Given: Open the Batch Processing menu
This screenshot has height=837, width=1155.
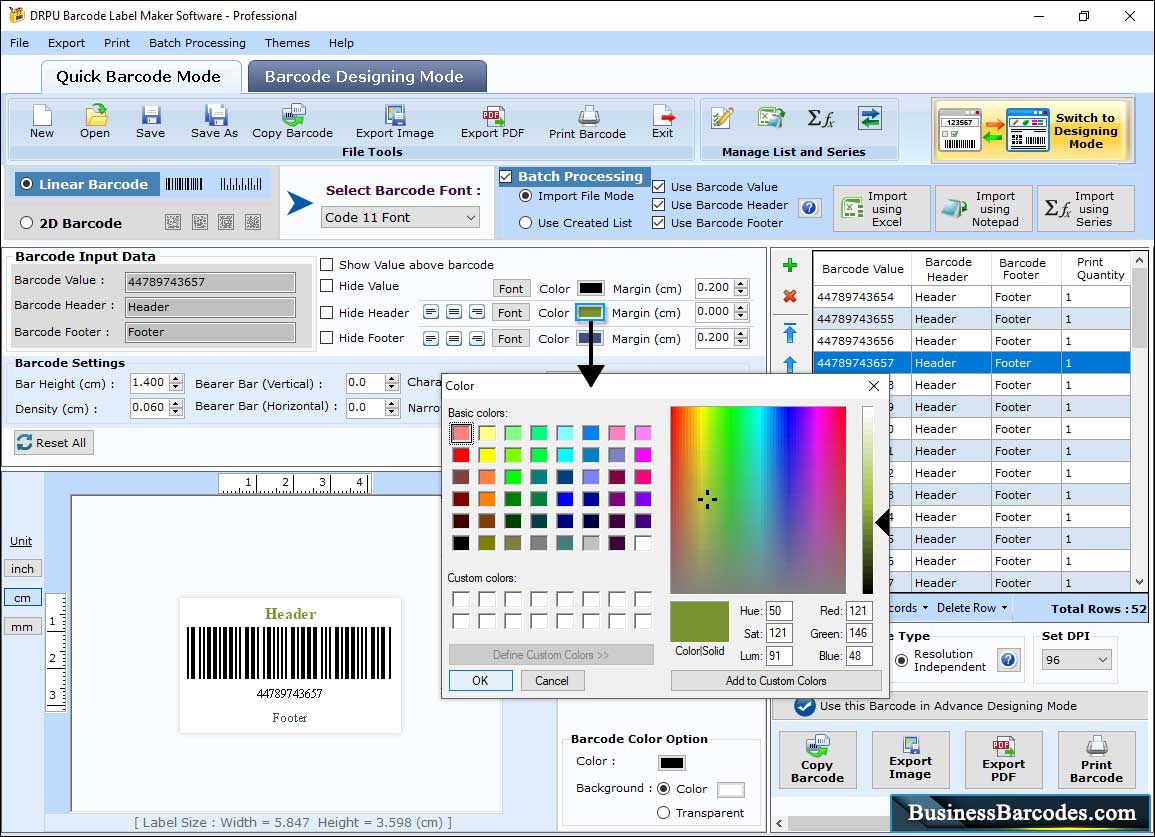Looking at the screenshot, I should tap(197, 43).
